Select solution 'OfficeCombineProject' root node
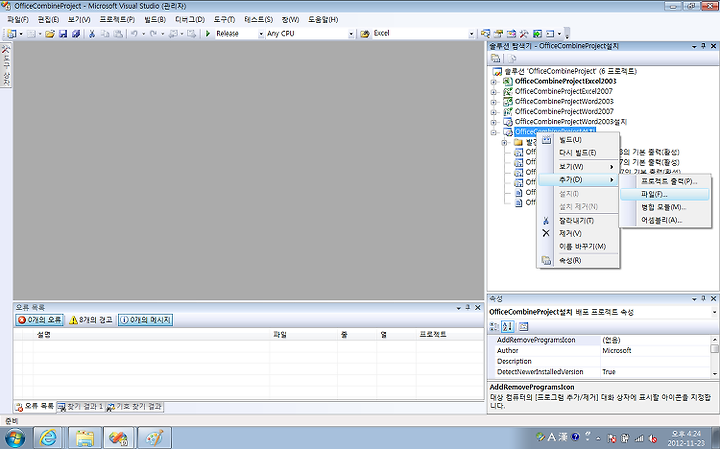This screenshot has width=720, height=449. pyautogui.click(x=565, y=72)
